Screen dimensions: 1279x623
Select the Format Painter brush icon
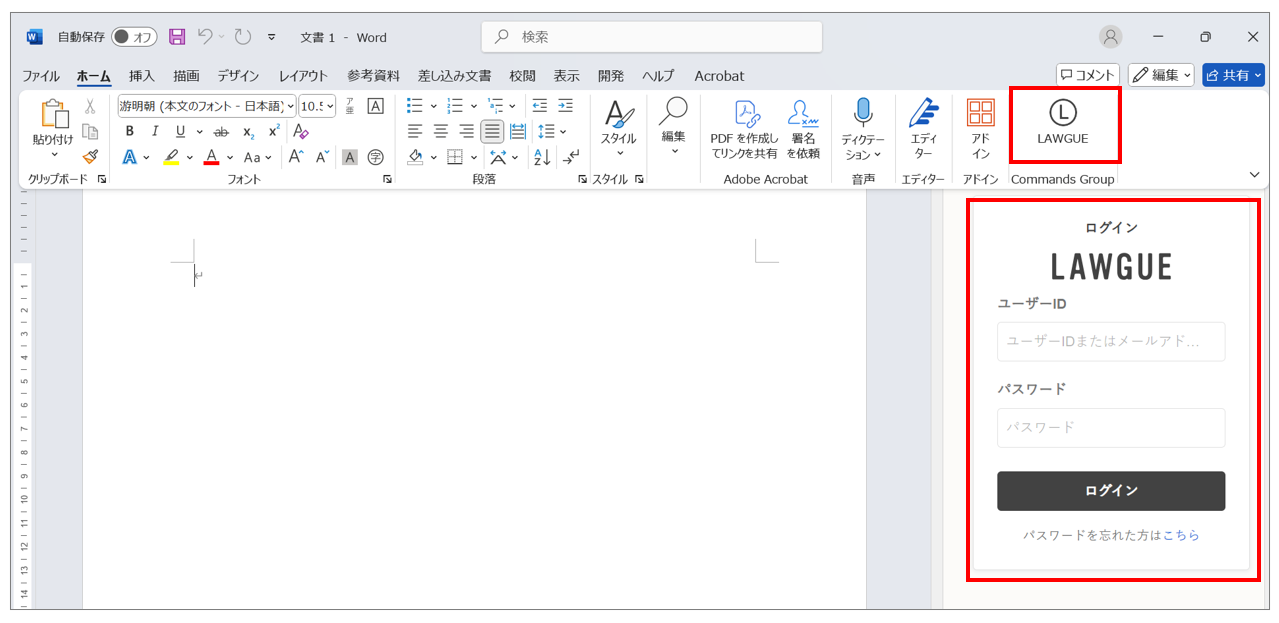click(90, 157)
